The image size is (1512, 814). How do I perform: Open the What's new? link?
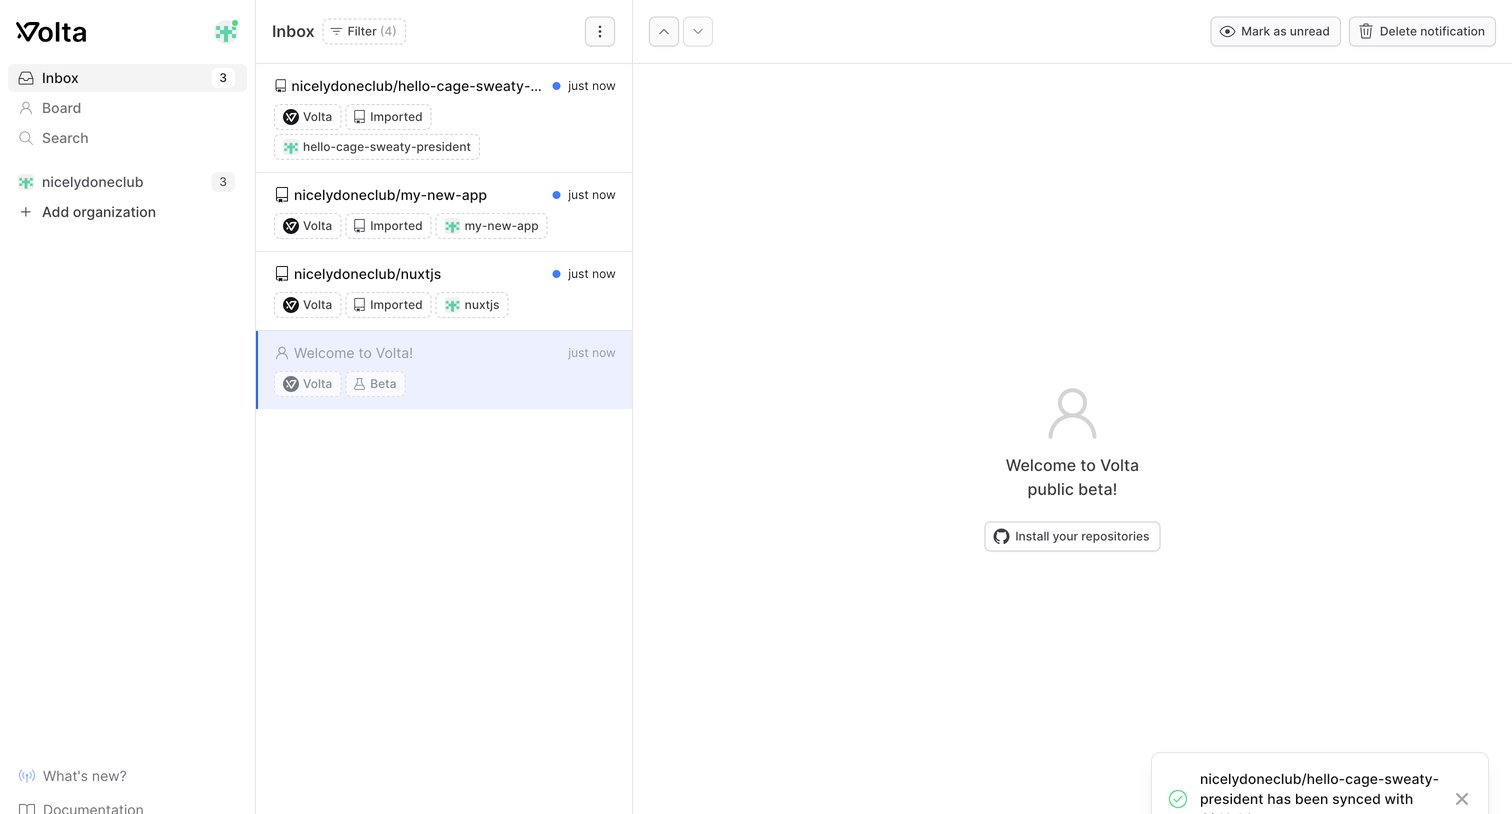pyautogui.click(x=73, y=776)
